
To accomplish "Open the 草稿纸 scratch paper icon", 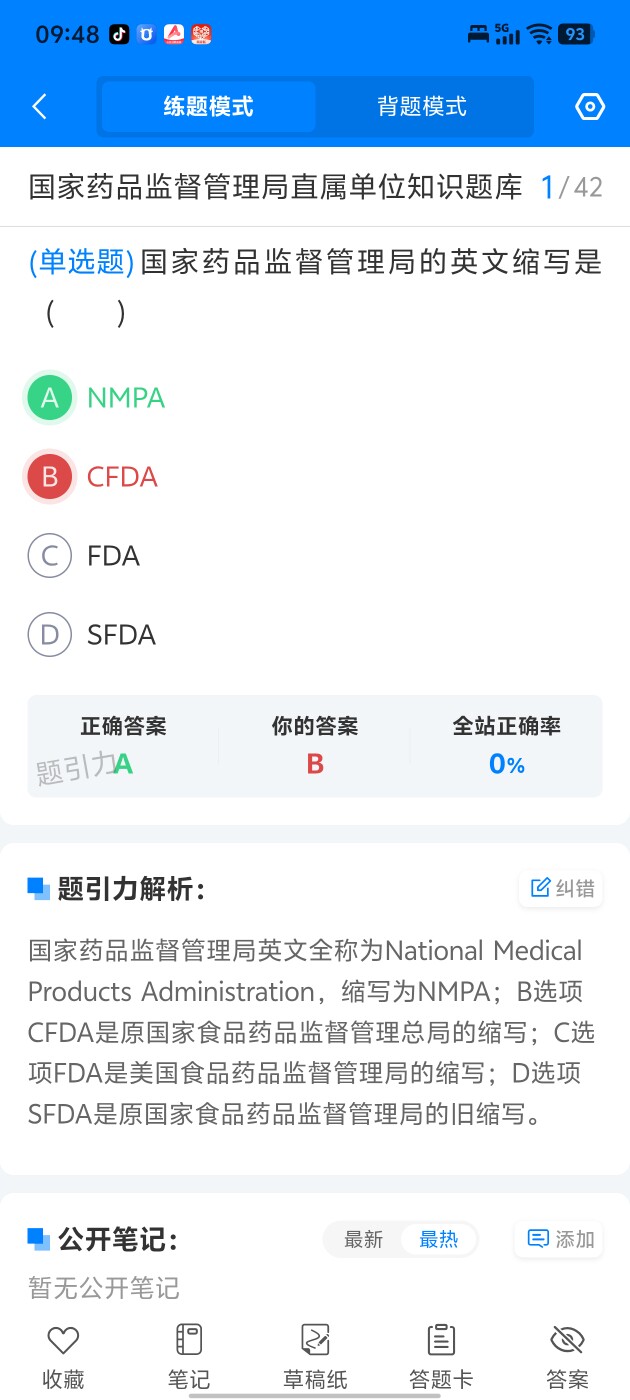I will [x=315, y=1340].
